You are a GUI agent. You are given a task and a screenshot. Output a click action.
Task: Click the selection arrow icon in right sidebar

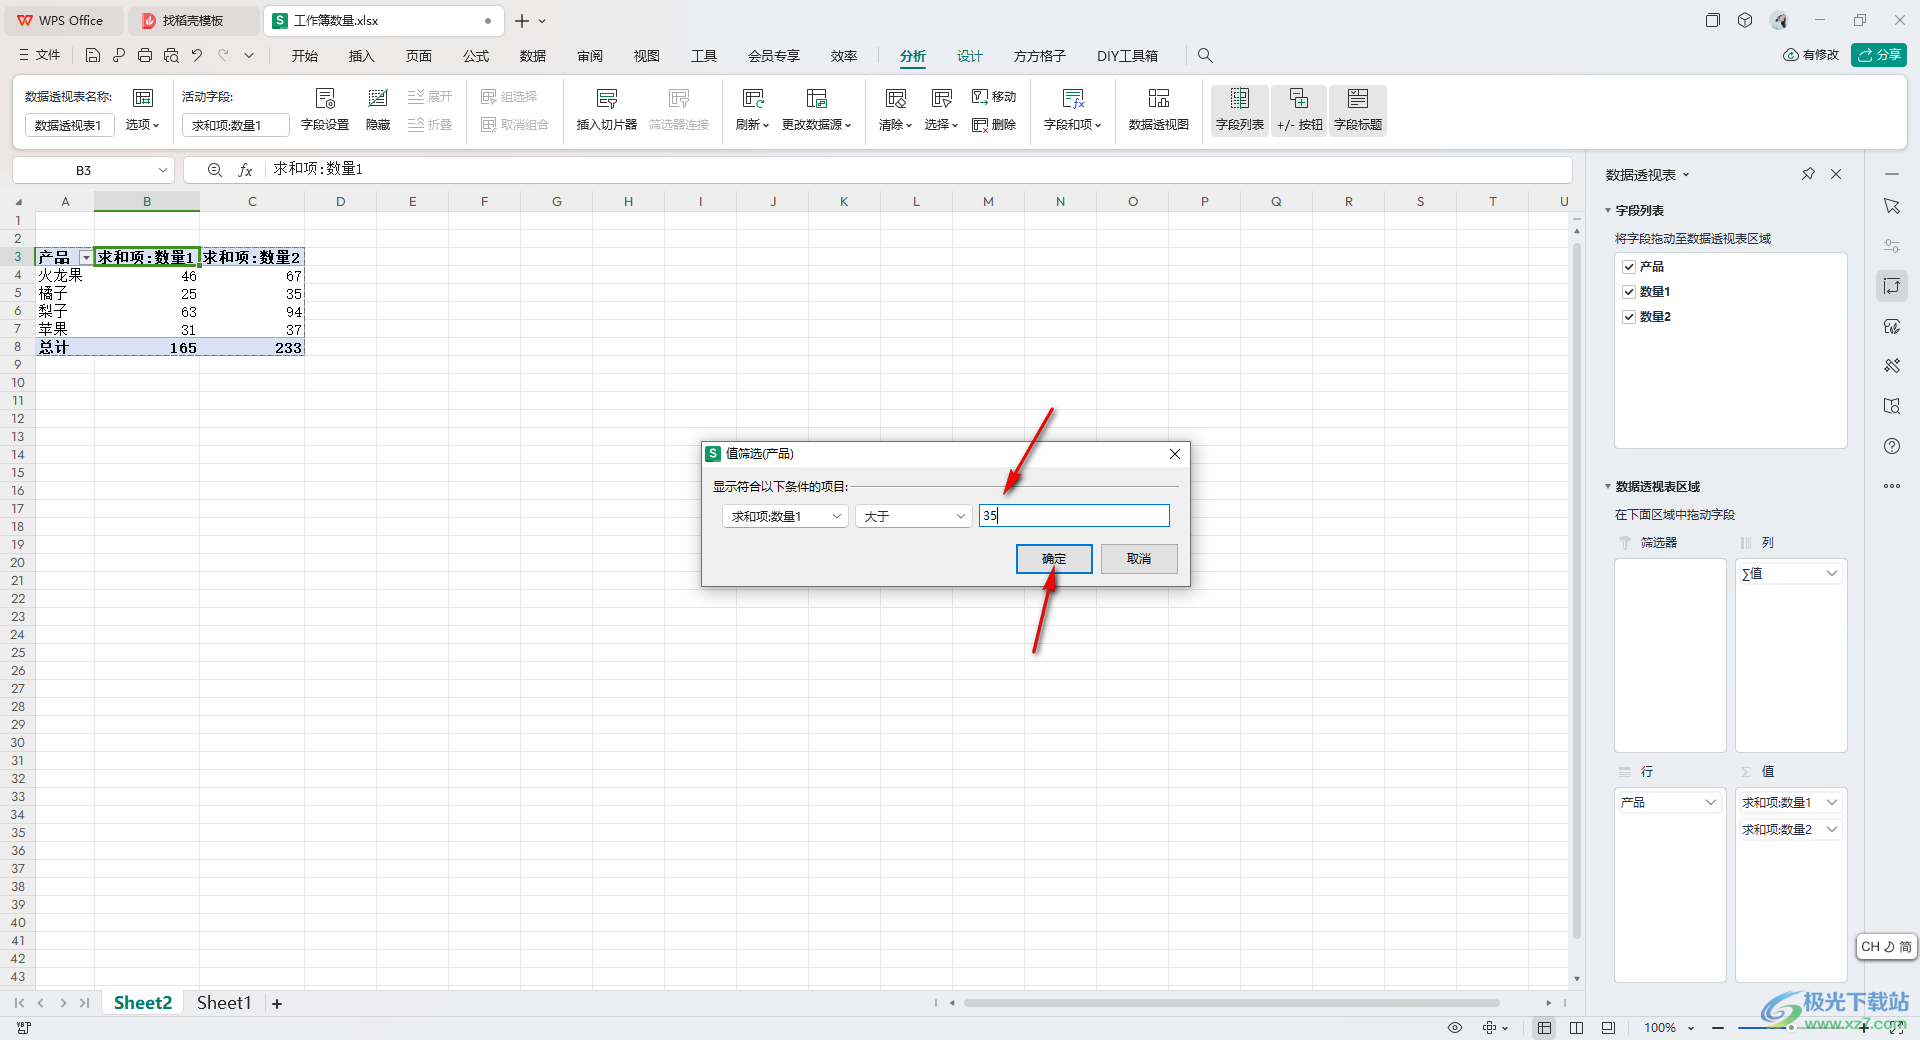(1892, 206)
